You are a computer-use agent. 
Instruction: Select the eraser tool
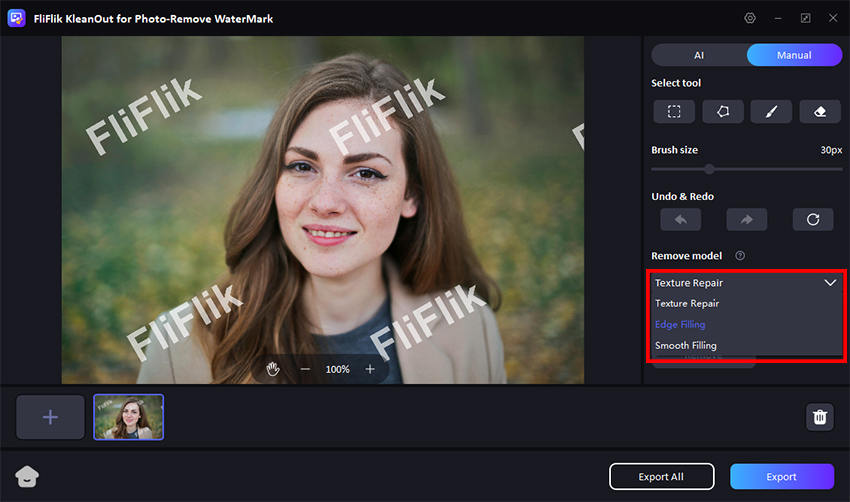820,111
